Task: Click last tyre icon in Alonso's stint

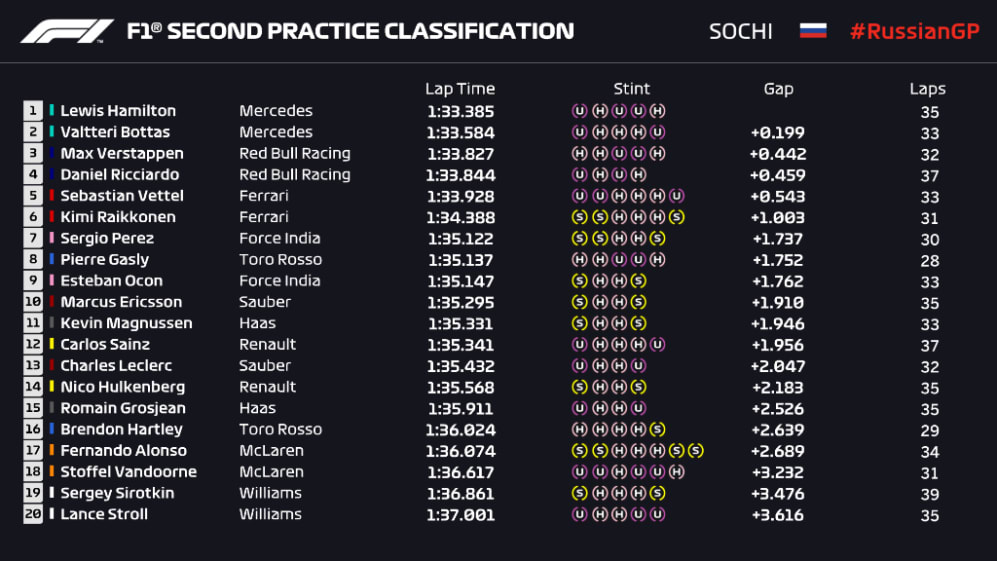Action: (x=696, y=451)
